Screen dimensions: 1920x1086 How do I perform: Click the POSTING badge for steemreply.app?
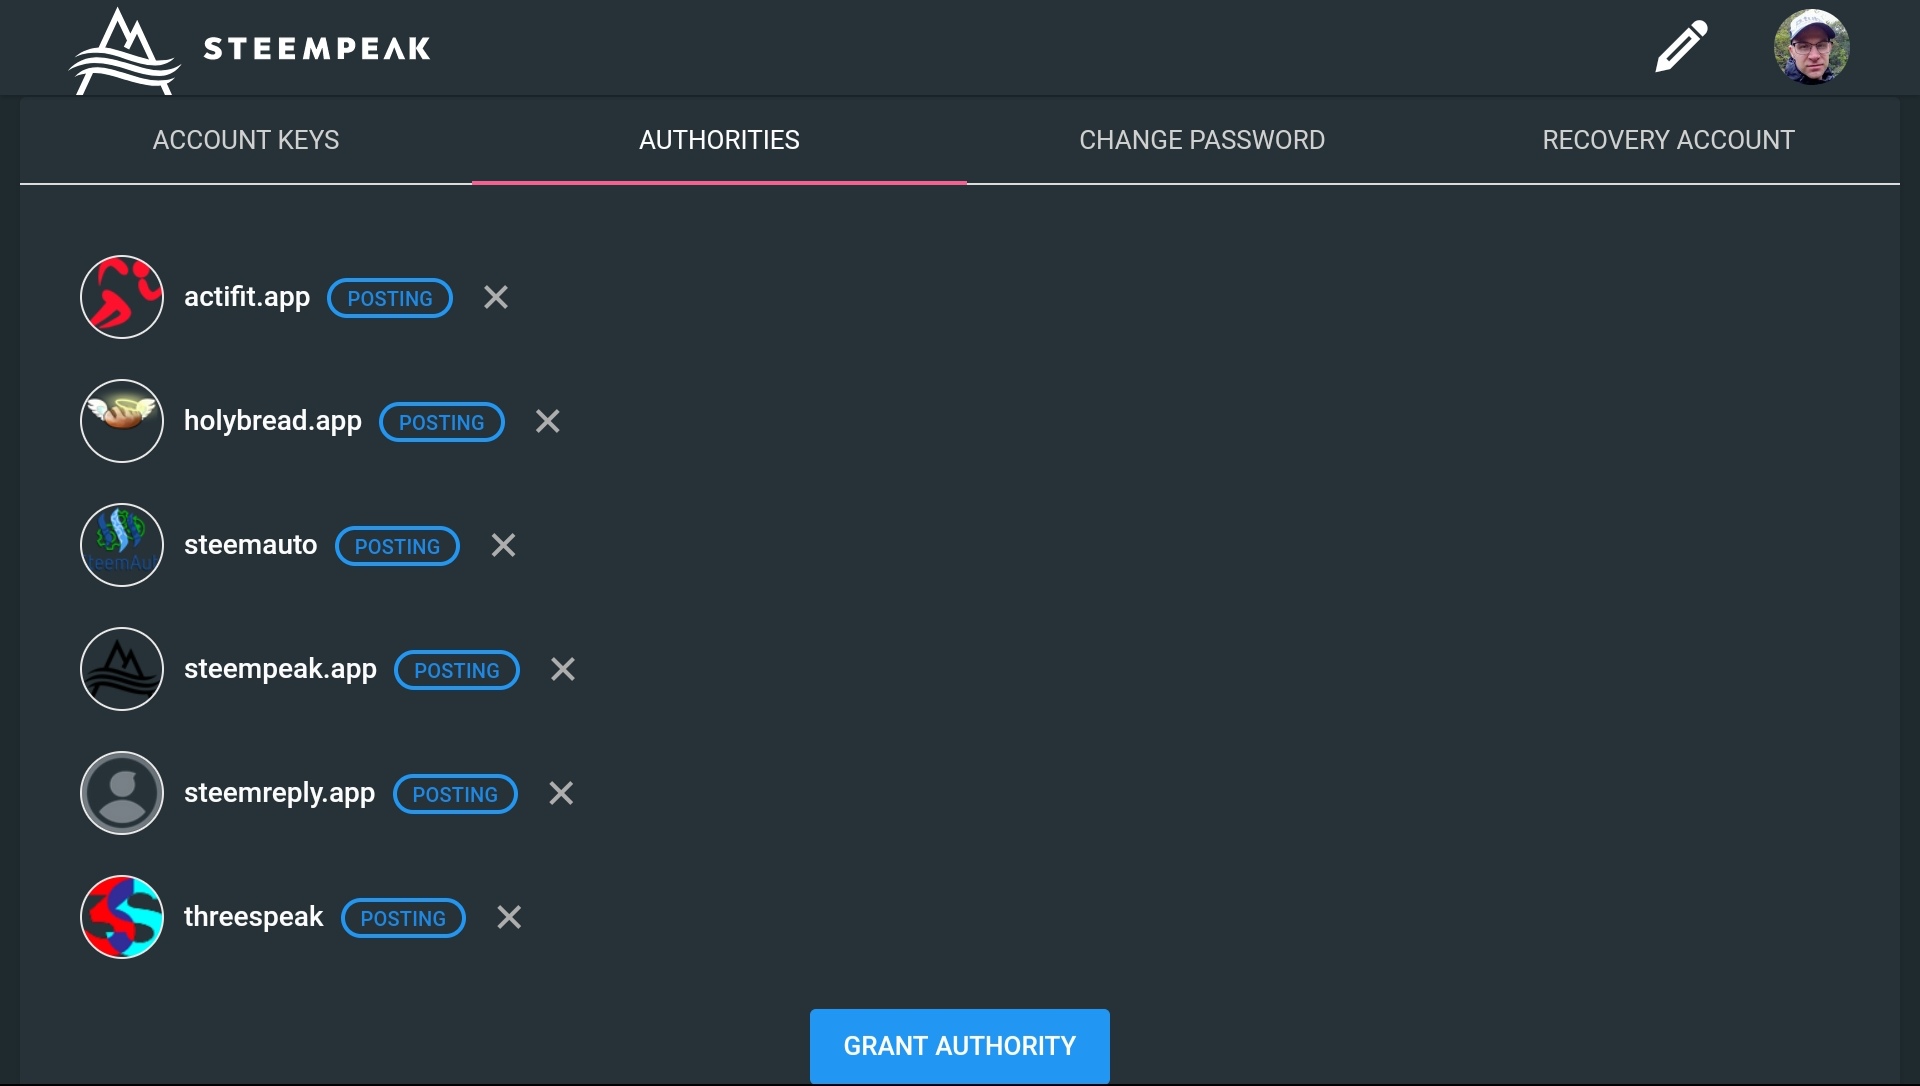(x=455, y=794)
